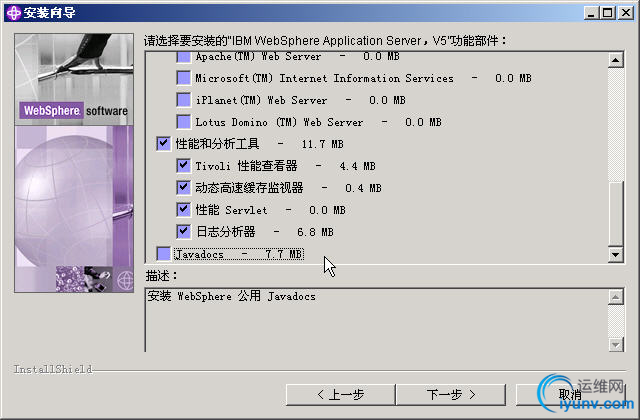
Task: Check the Lotus Domino (TM) Web Server checkbox
Action: coord(184,122)
